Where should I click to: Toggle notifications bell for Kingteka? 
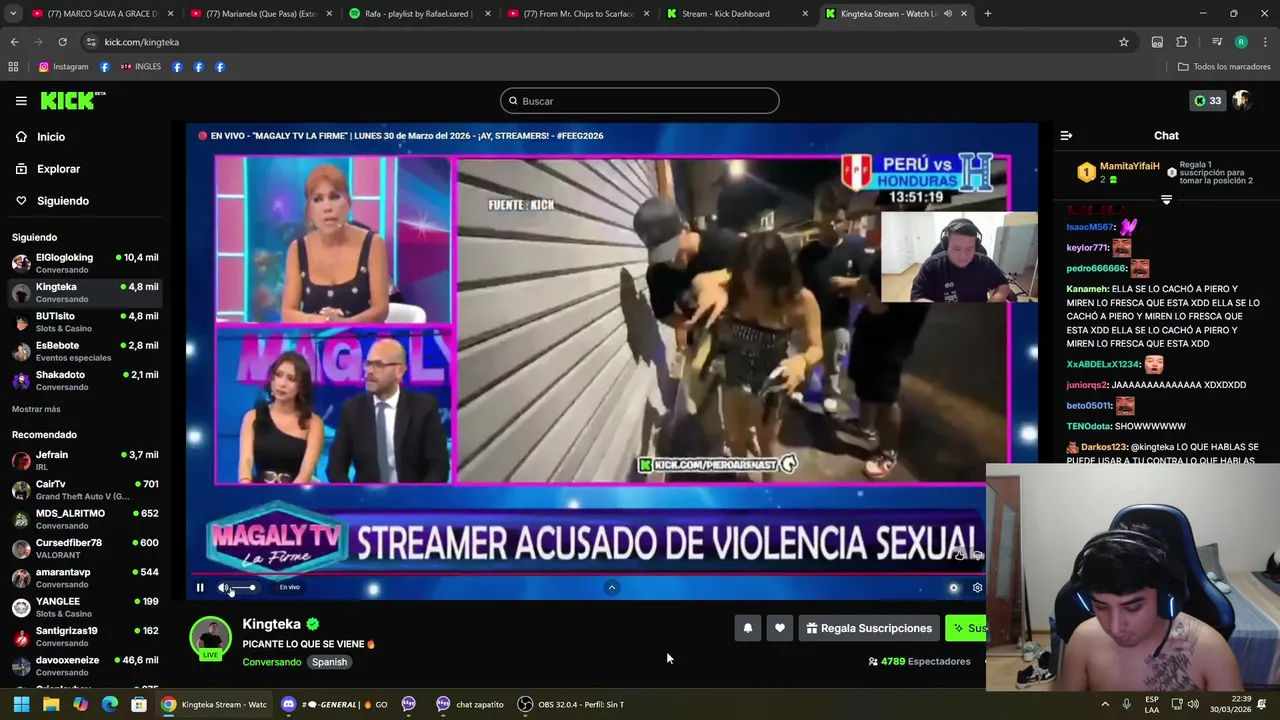[x=747, y=628]
